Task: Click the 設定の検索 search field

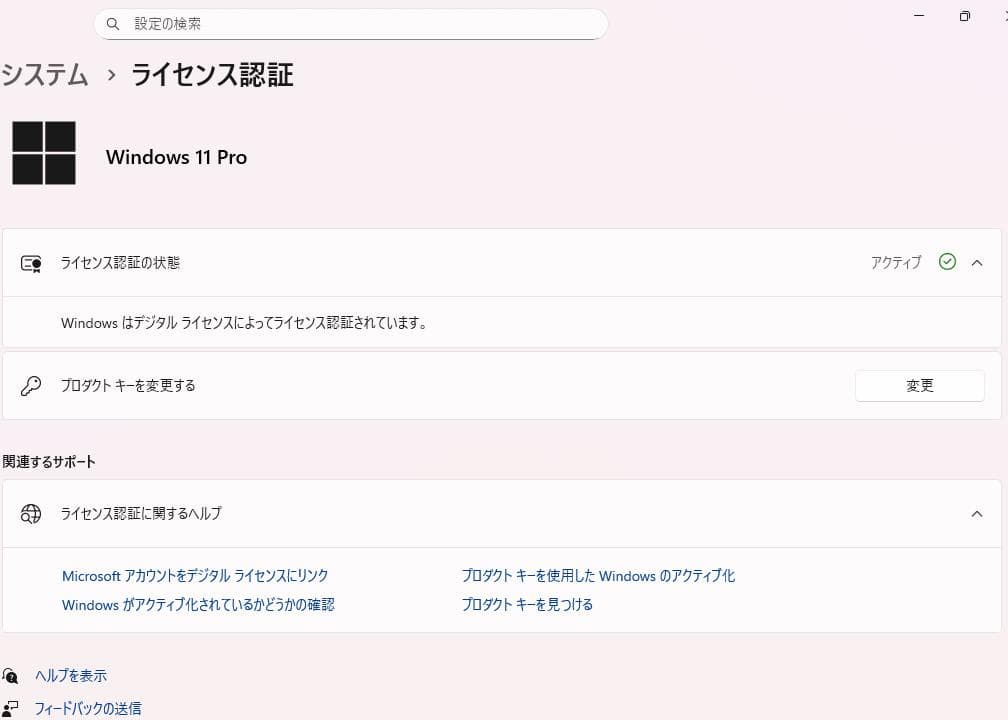Action: 350,23
